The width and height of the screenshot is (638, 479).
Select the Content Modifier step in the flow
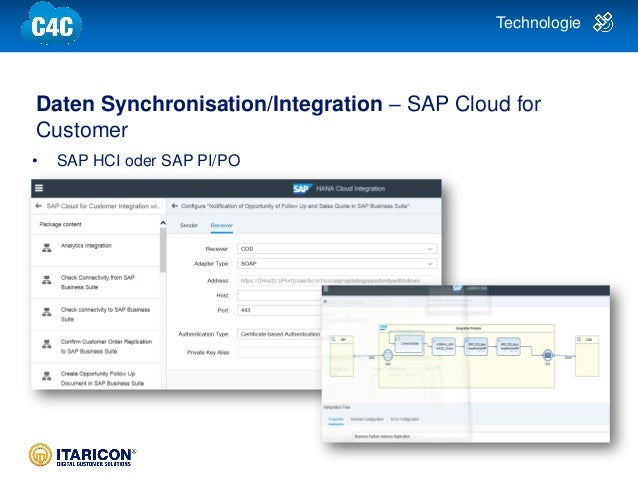coord(409,344)
